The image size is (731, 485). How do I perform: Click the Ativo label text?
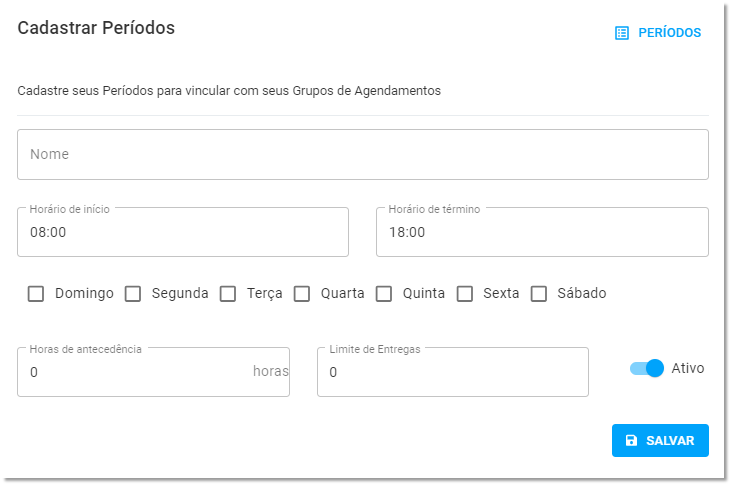click(688, 368)
